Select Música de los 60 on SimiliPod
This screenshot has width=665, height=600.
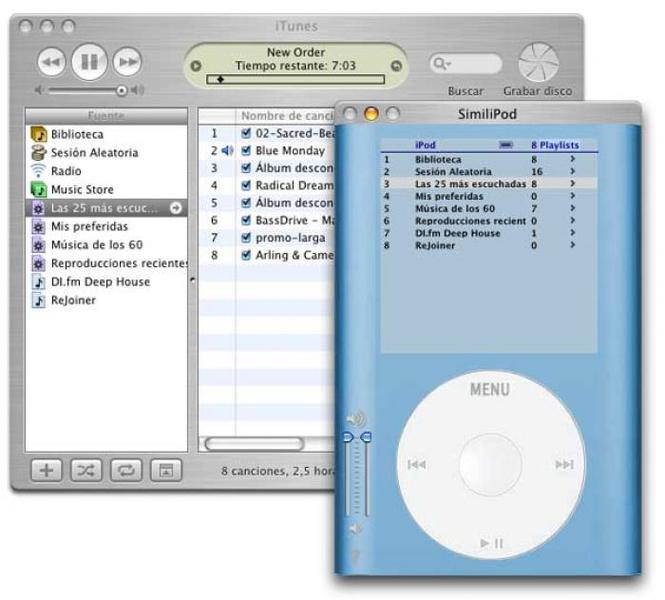(489, 209)
